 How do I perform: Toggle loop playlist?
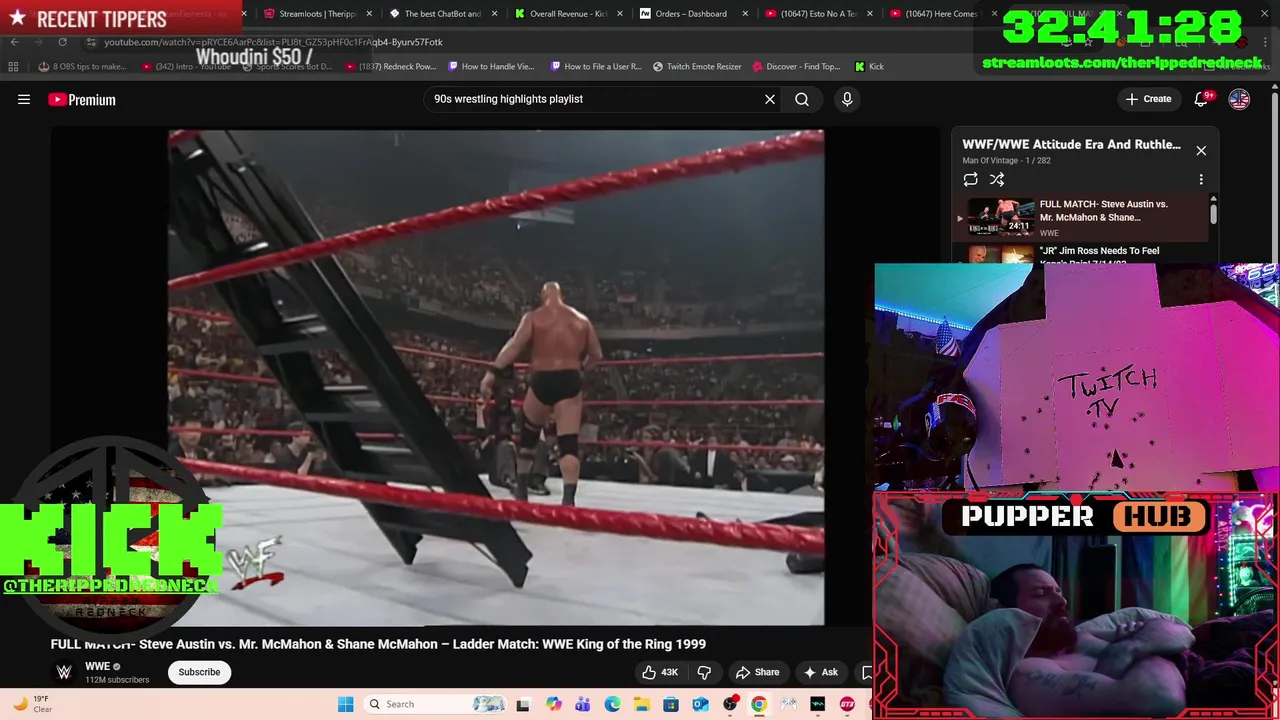(x=970, y=179)
